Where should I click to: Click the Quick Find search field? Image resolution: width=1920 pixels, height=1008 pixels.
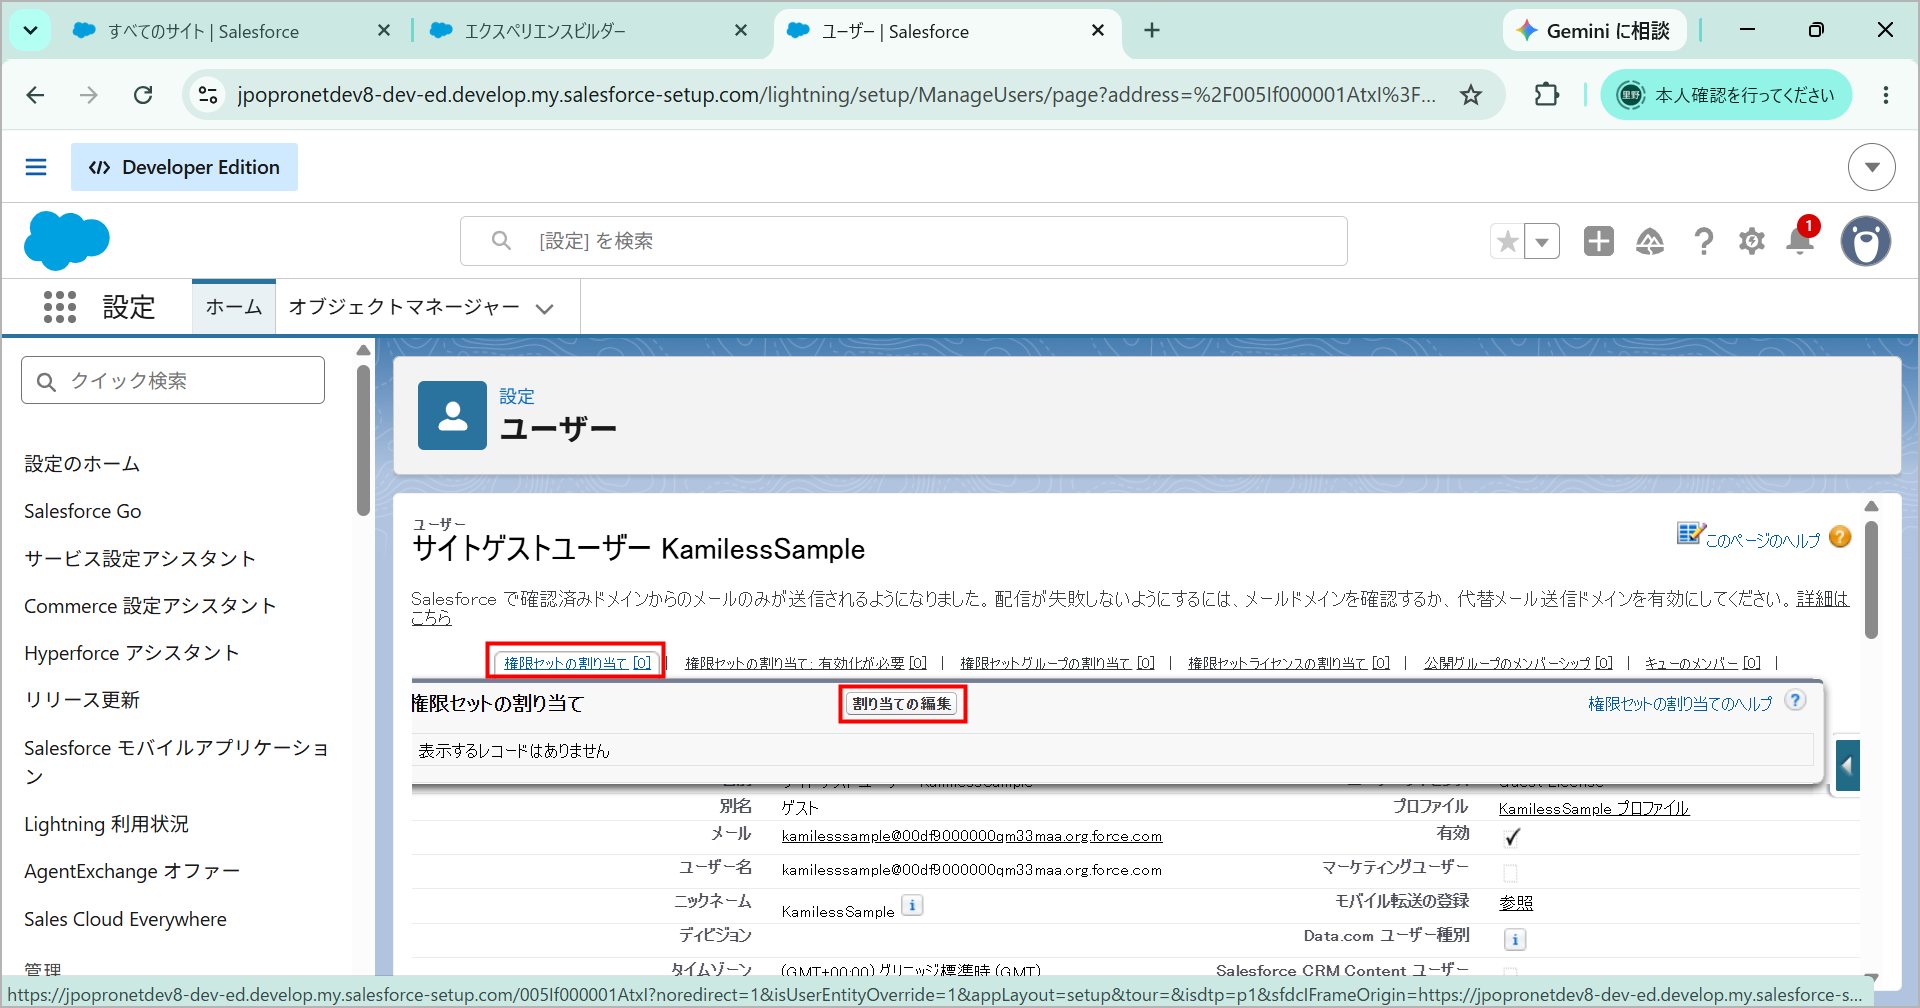[173, 380]
